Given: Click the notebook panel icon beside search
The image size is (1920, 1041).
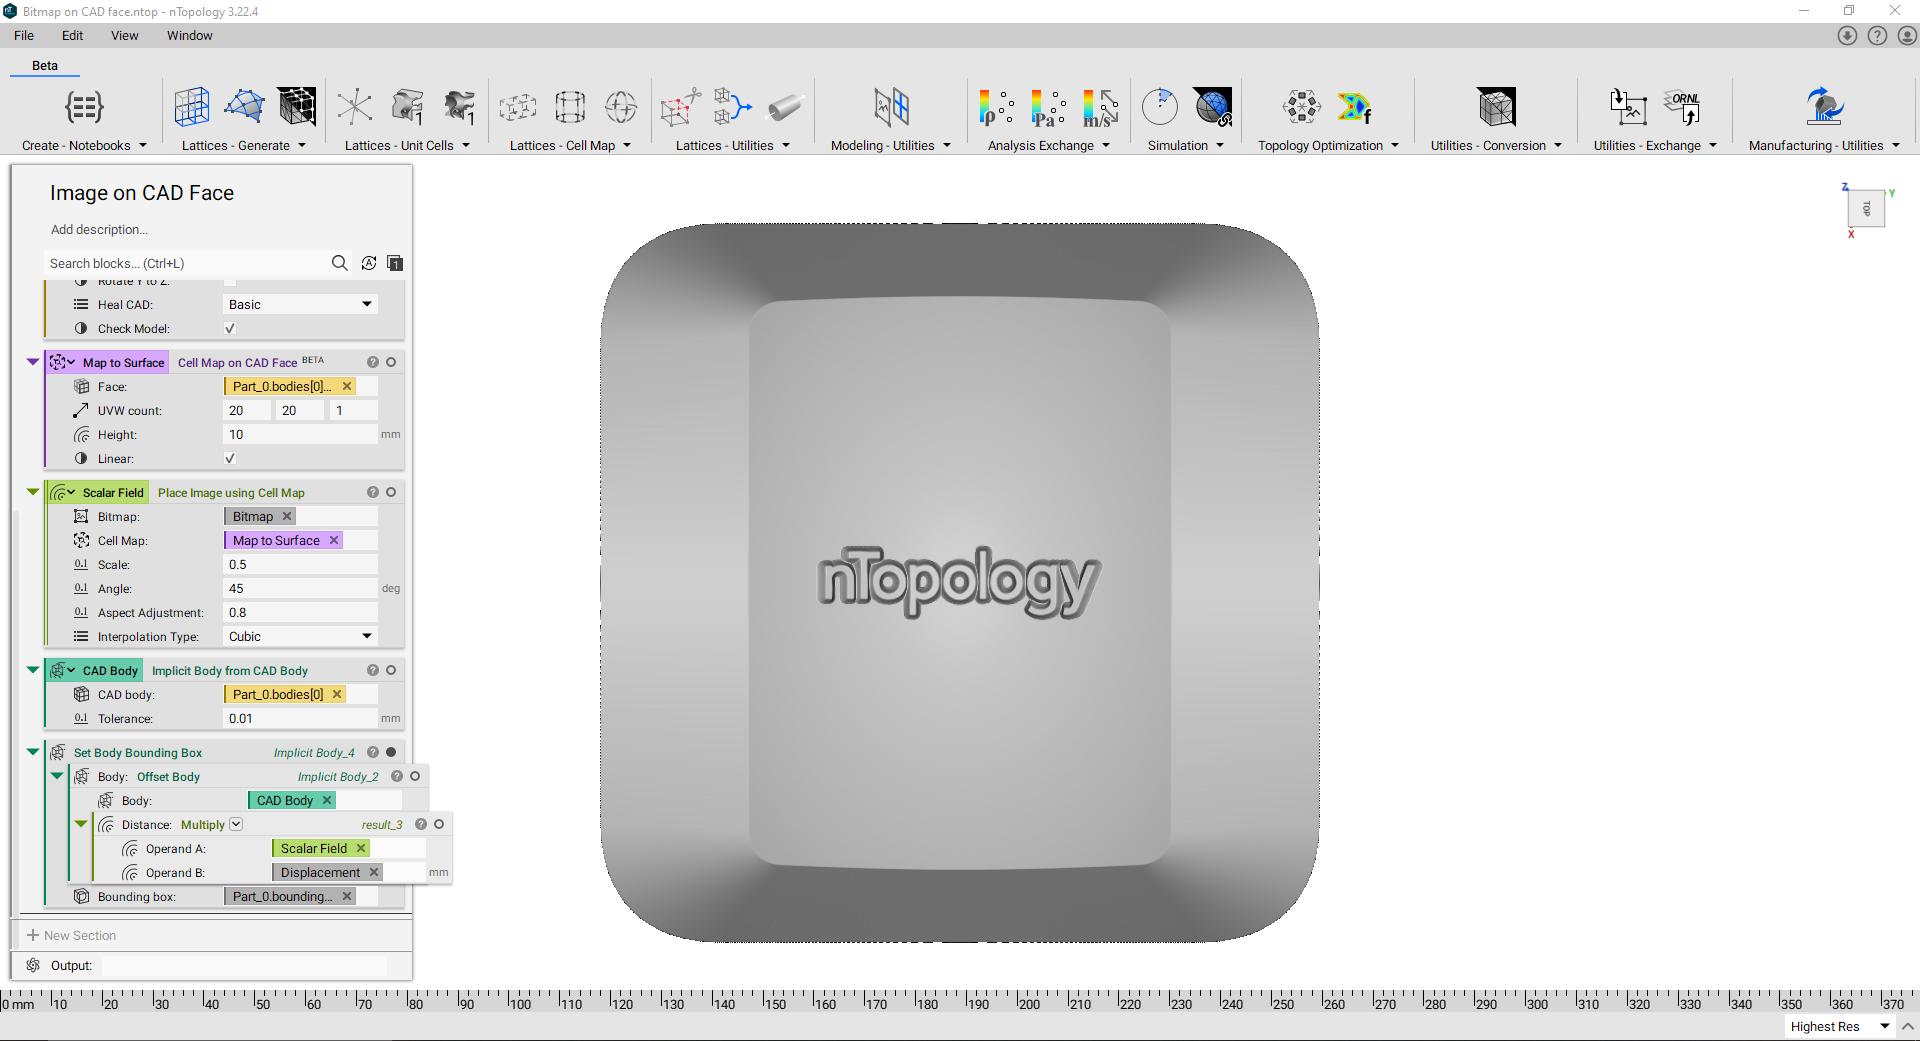Looking at the screenshot, I should click(395, 263).
